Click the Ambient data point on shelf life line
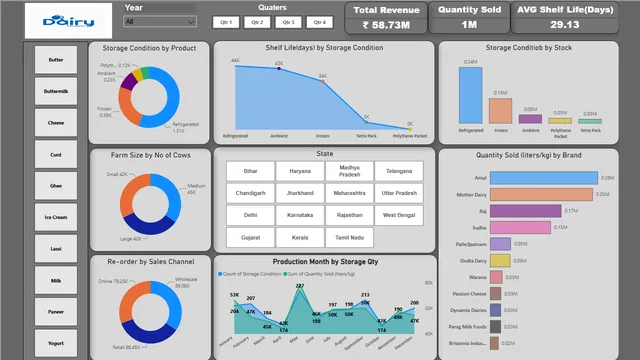 coord(279,69)
